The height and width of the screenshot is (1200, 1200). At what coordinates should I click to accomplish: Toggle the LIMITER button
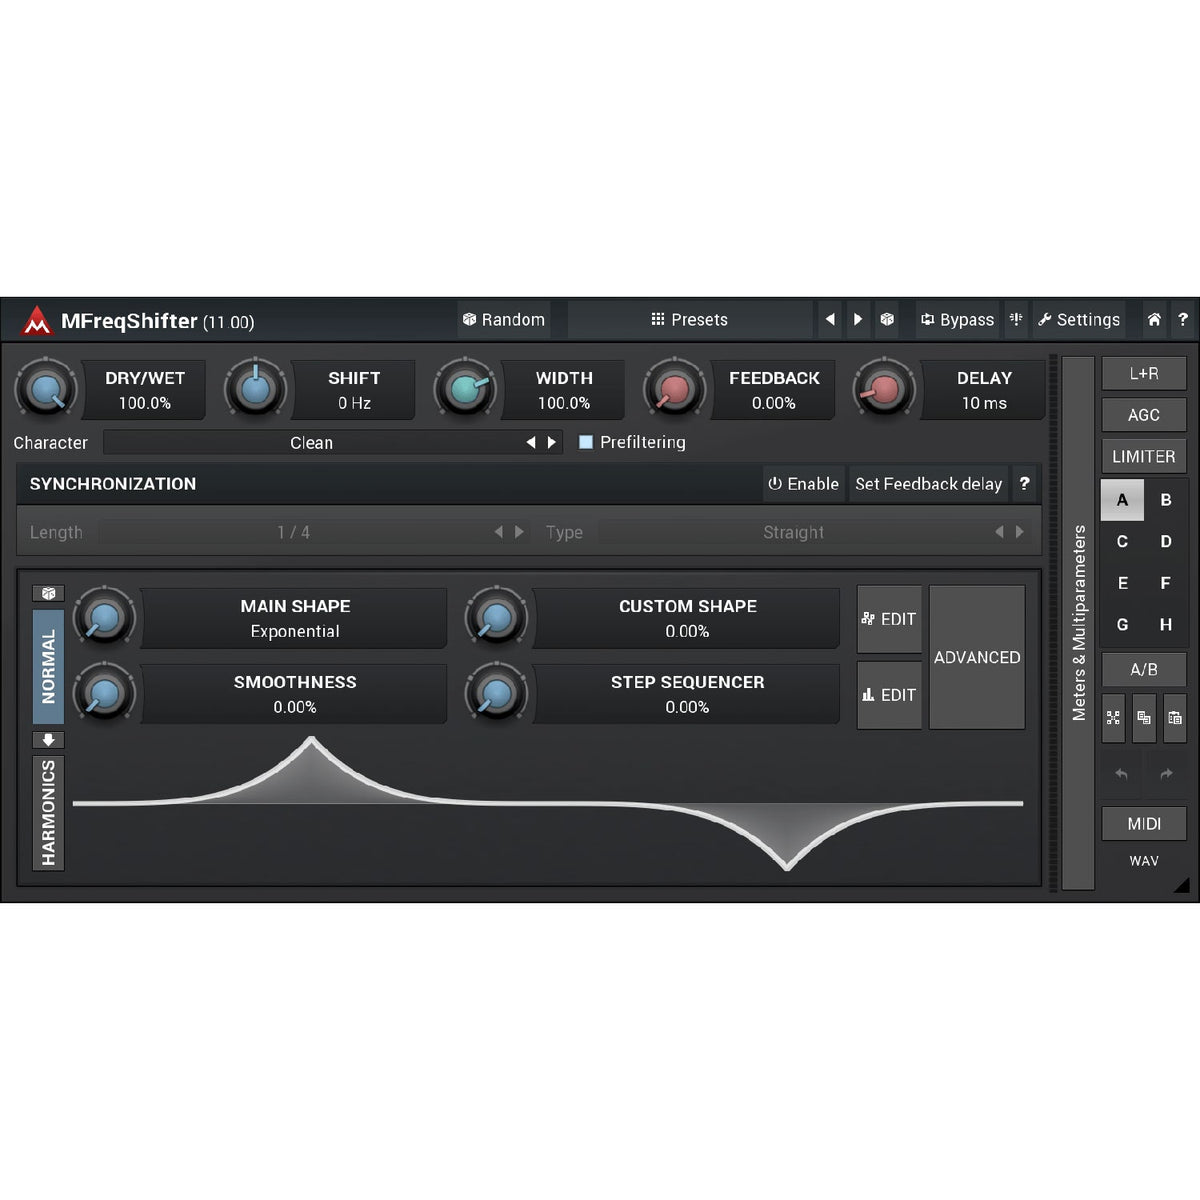coord(1144,457)
